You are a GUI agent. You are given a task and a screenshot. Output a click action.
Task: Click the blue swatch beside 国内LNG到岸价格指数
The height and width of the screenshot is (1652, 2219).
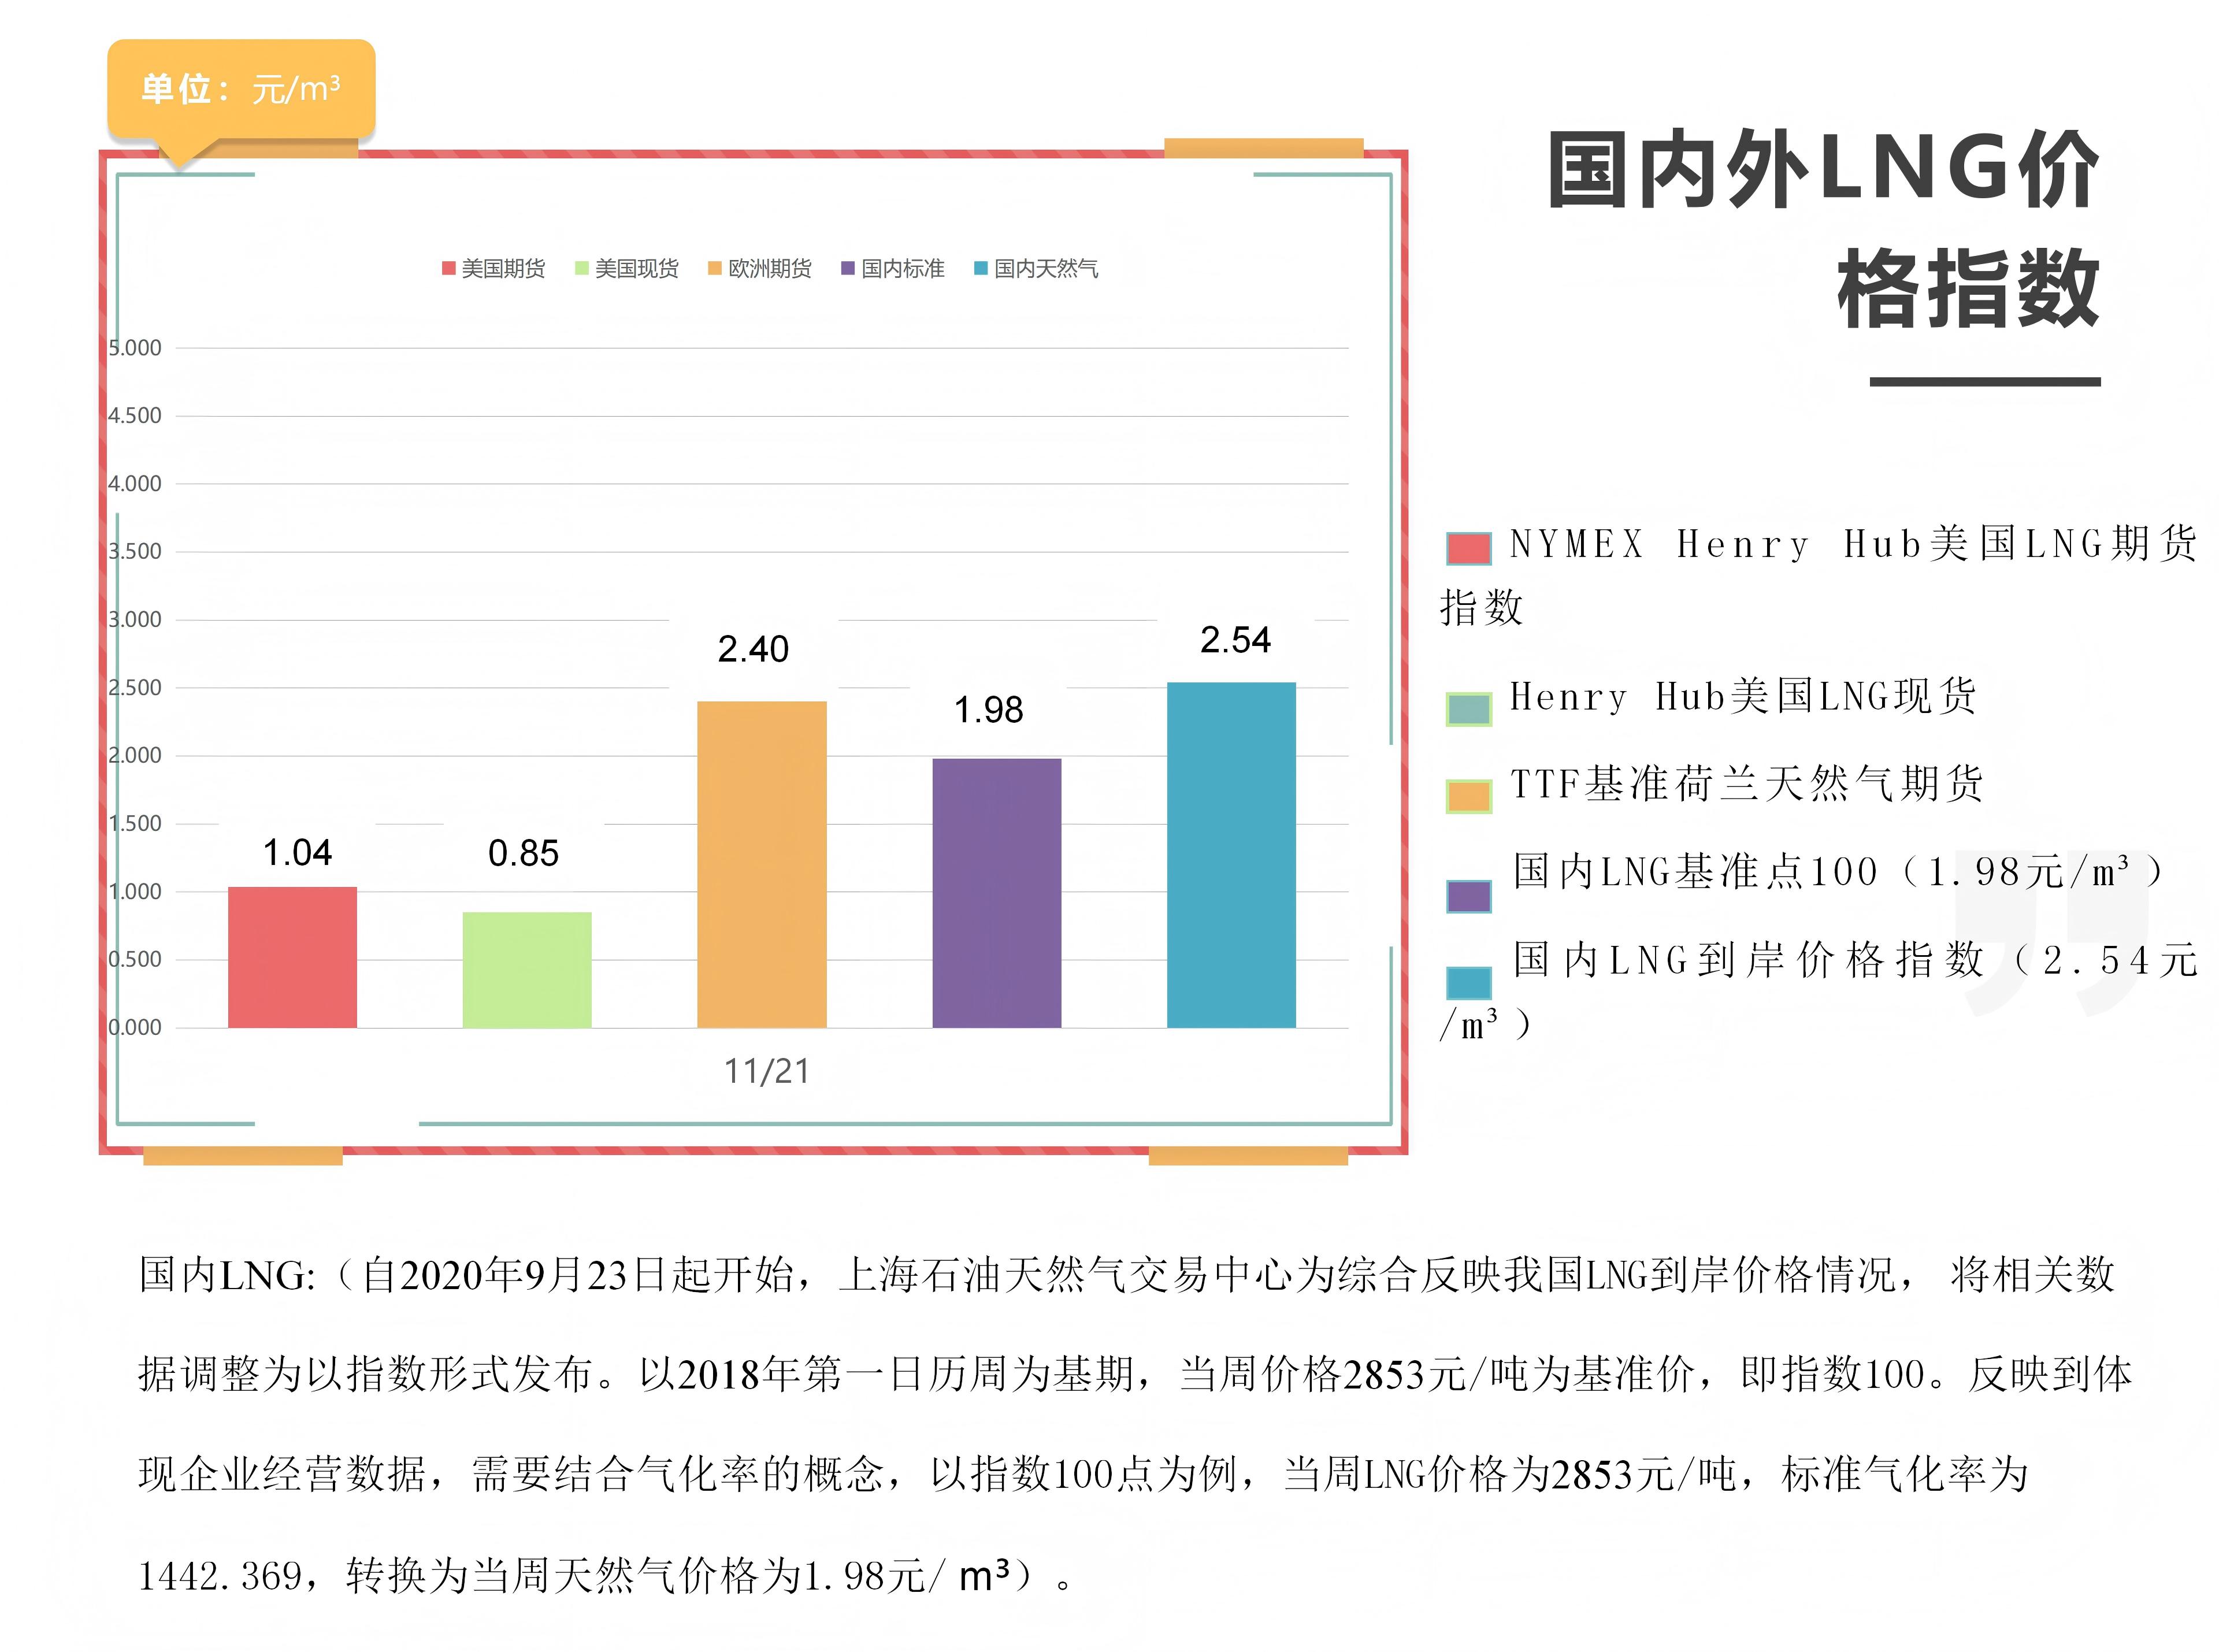(1469, 983)
